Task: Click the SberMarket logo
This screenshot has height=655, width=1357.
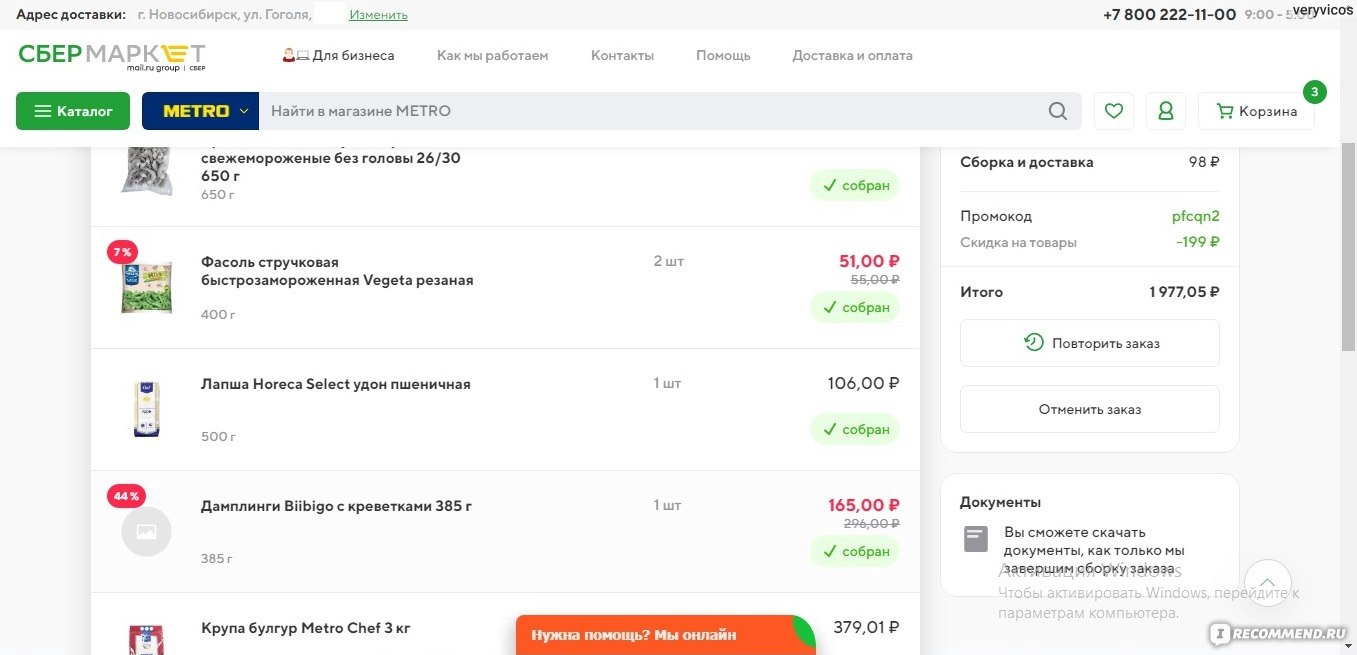Action: (x=112, y=56)
